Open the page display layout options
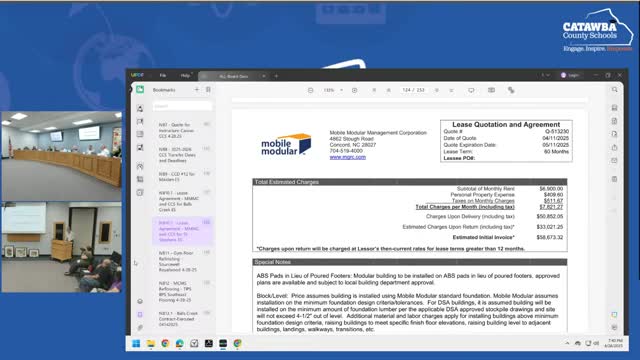Screen dimensions: 640x360 pos(491,90)
